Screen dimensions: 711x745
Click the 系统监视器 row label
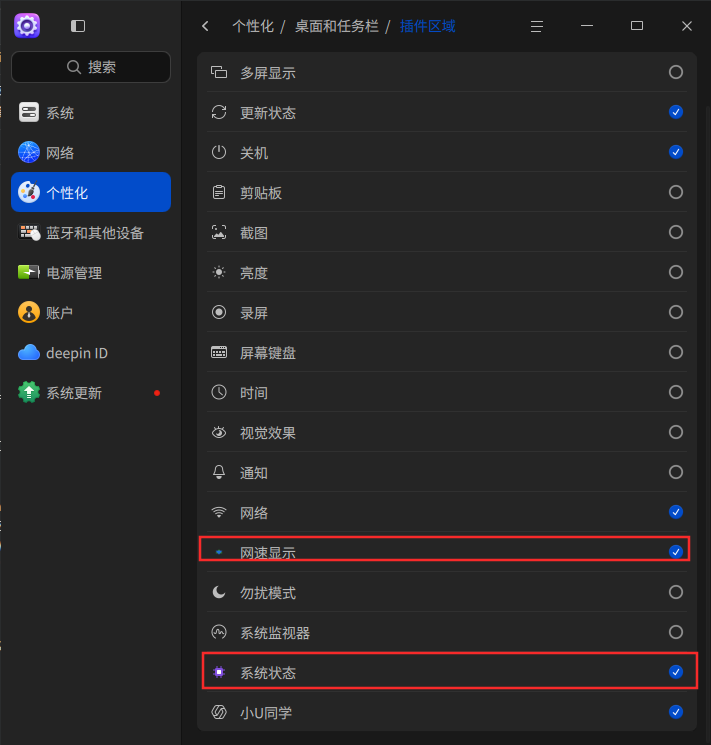click(x=275, y=632)
